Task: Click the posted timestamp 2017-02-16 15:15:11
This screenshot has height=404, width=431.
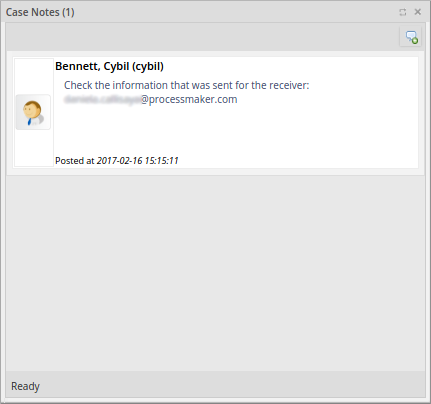Action: 138,161
